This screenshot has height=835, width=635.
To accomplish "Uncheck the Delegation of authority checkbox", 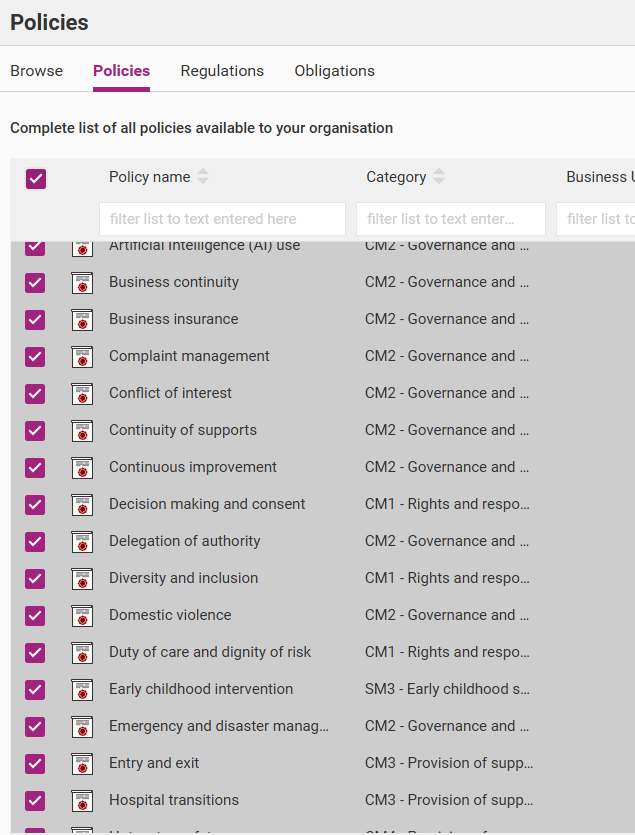I will click(35, 542).
